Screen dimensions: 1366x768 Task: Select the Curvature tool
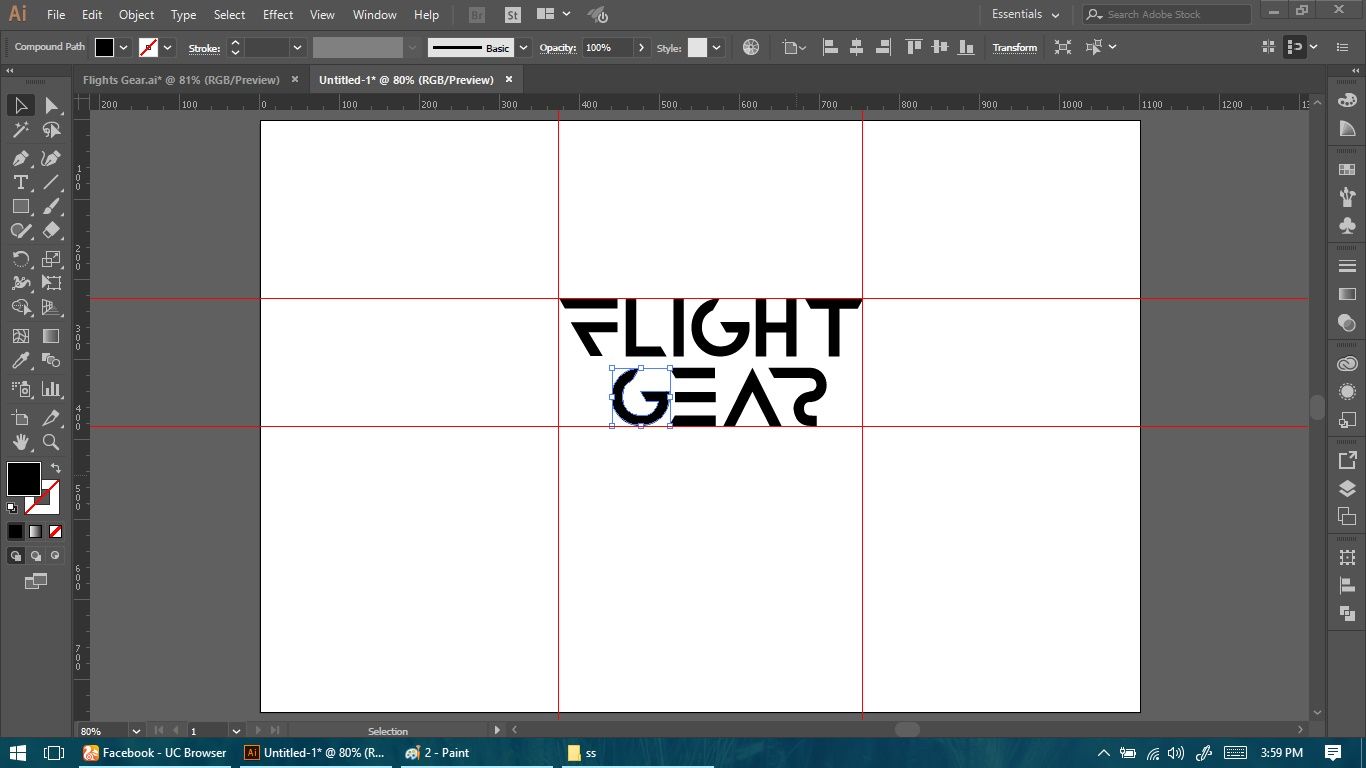[x=51, y=158]
